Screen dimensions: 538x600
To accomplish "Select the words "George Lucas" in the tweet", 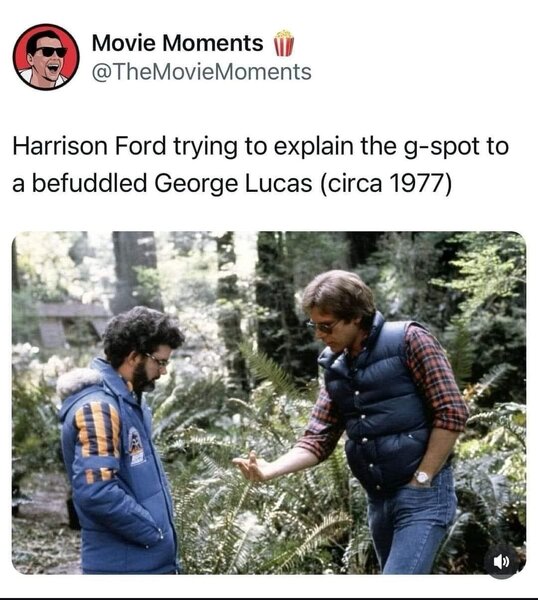I will pos(233,183).
